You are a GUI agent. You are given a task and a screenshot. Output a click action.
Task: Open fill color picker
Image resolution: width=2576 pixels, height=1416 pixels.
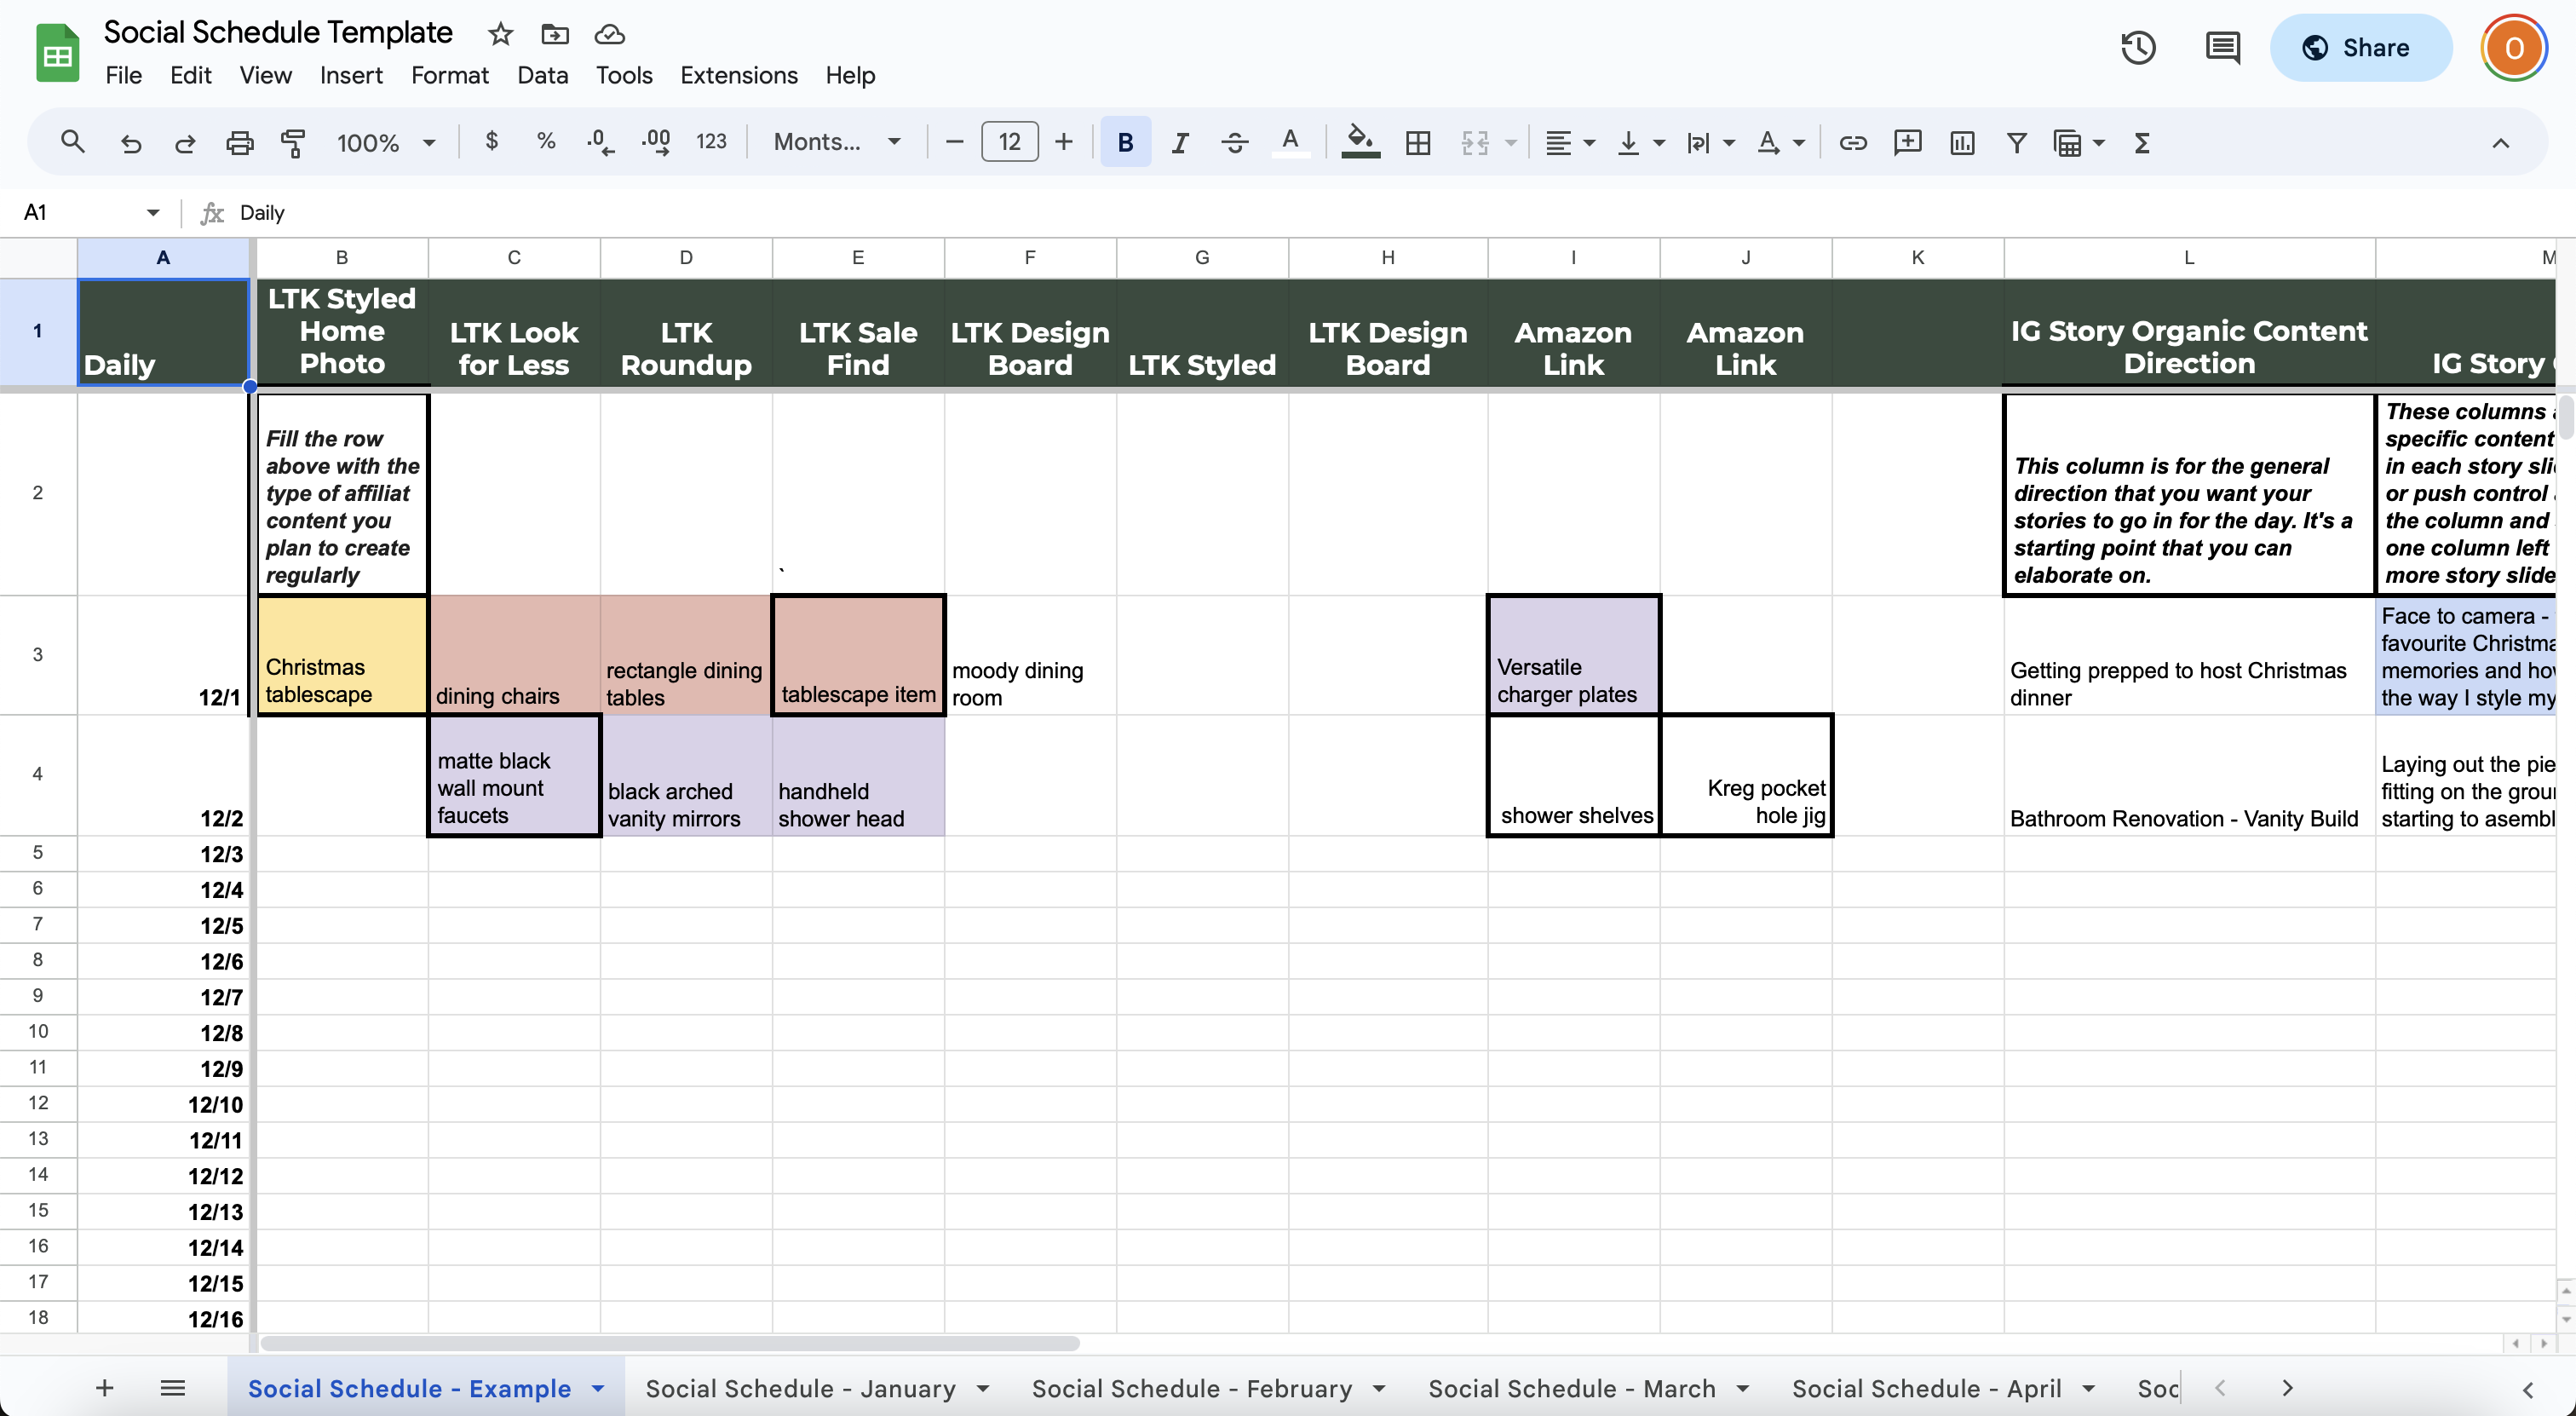tap(1360, 142)
